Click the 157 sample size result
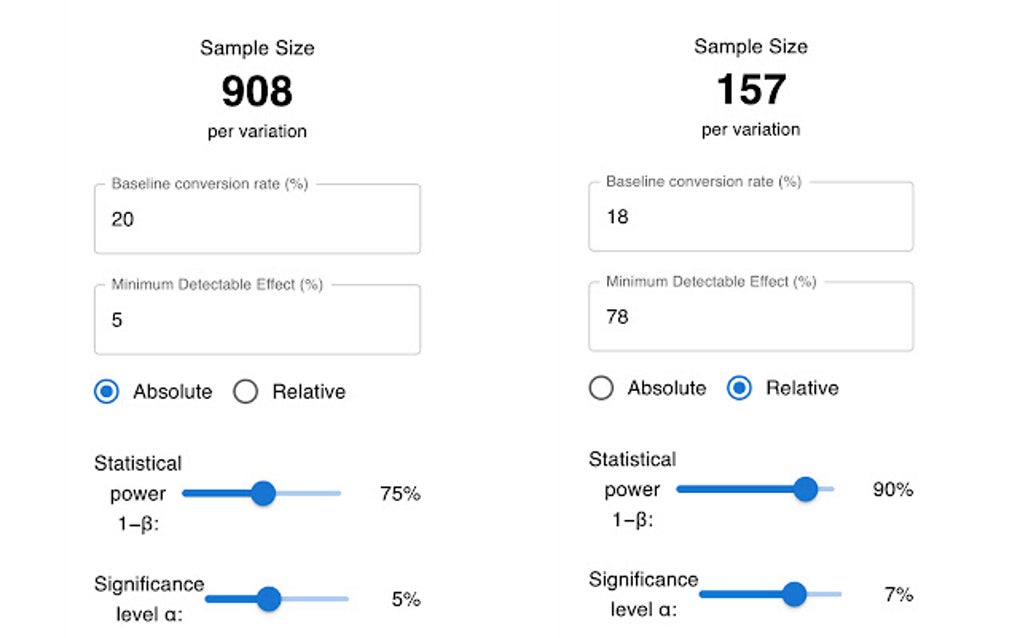 (751, 90)
